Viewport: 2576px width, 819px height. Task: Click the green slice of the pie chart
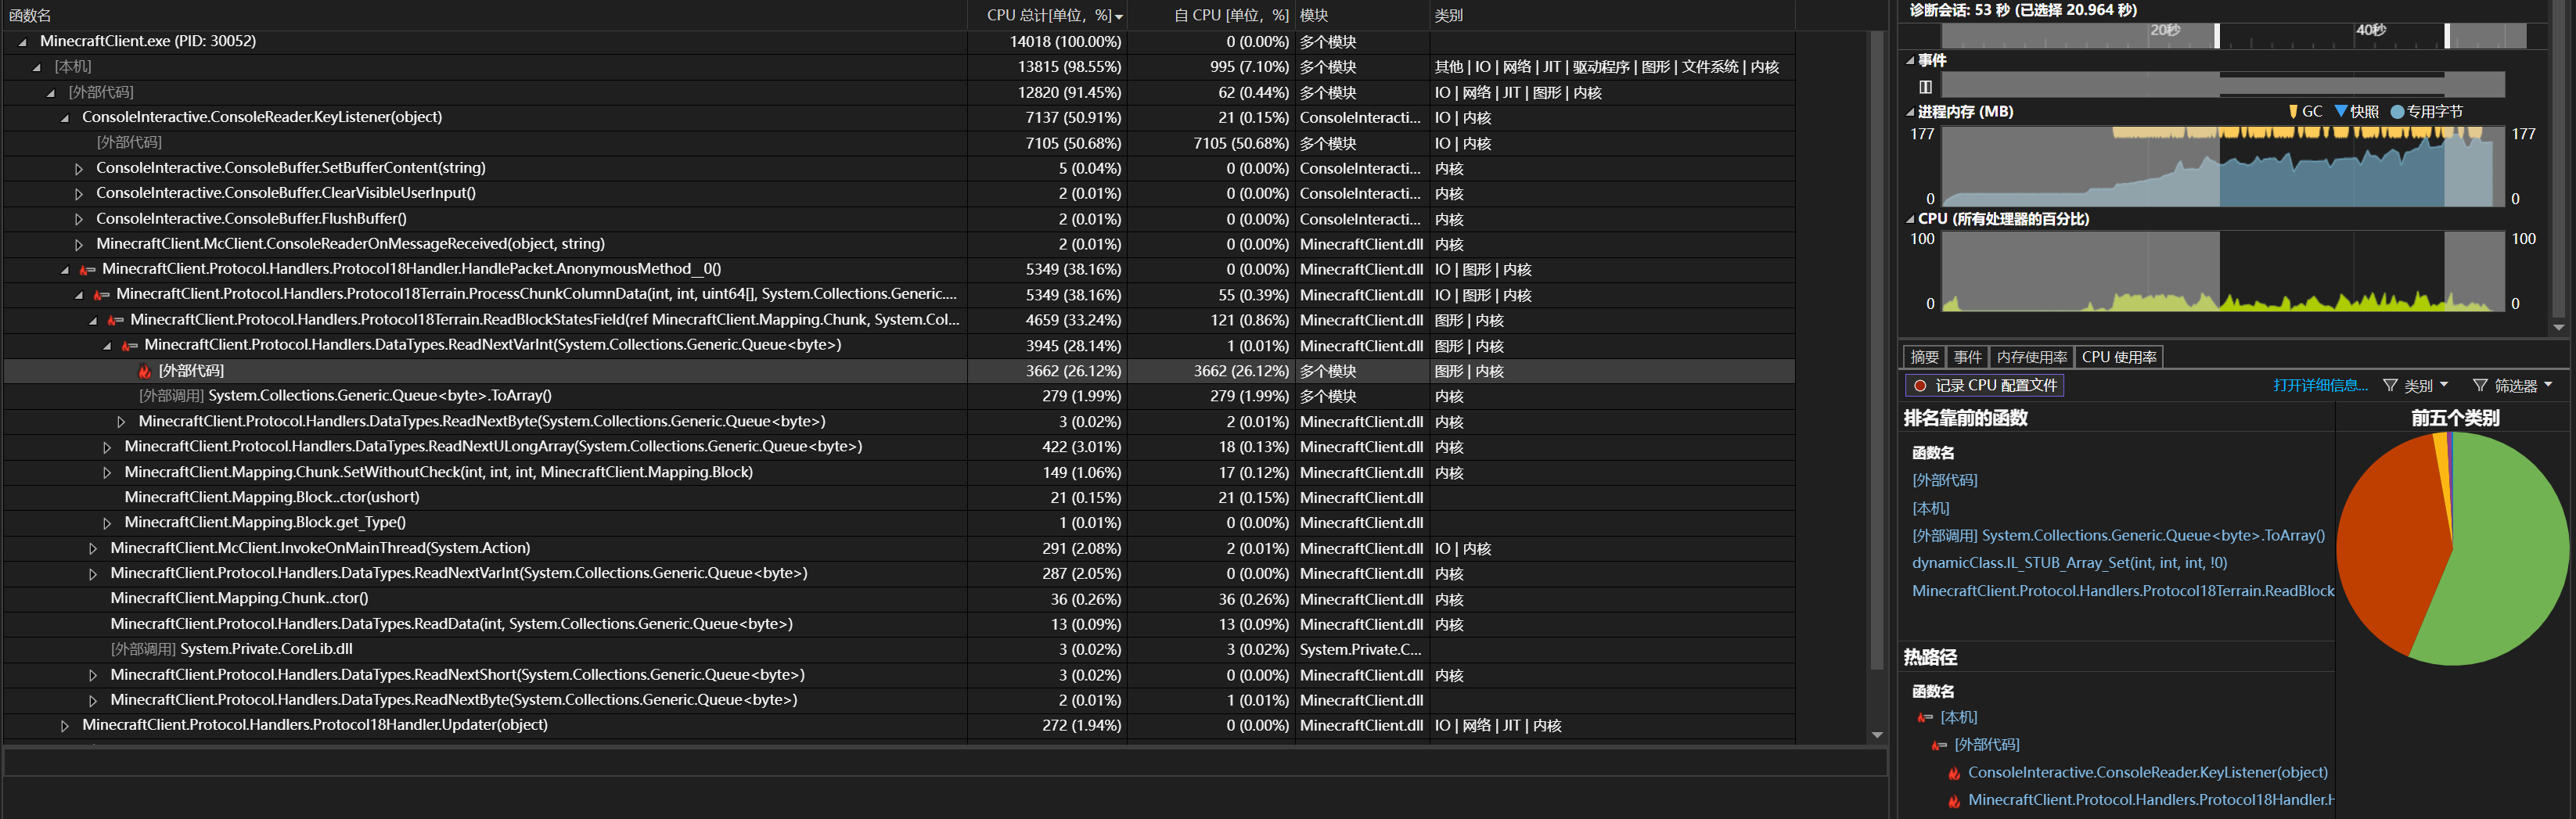click(2500, 560)
